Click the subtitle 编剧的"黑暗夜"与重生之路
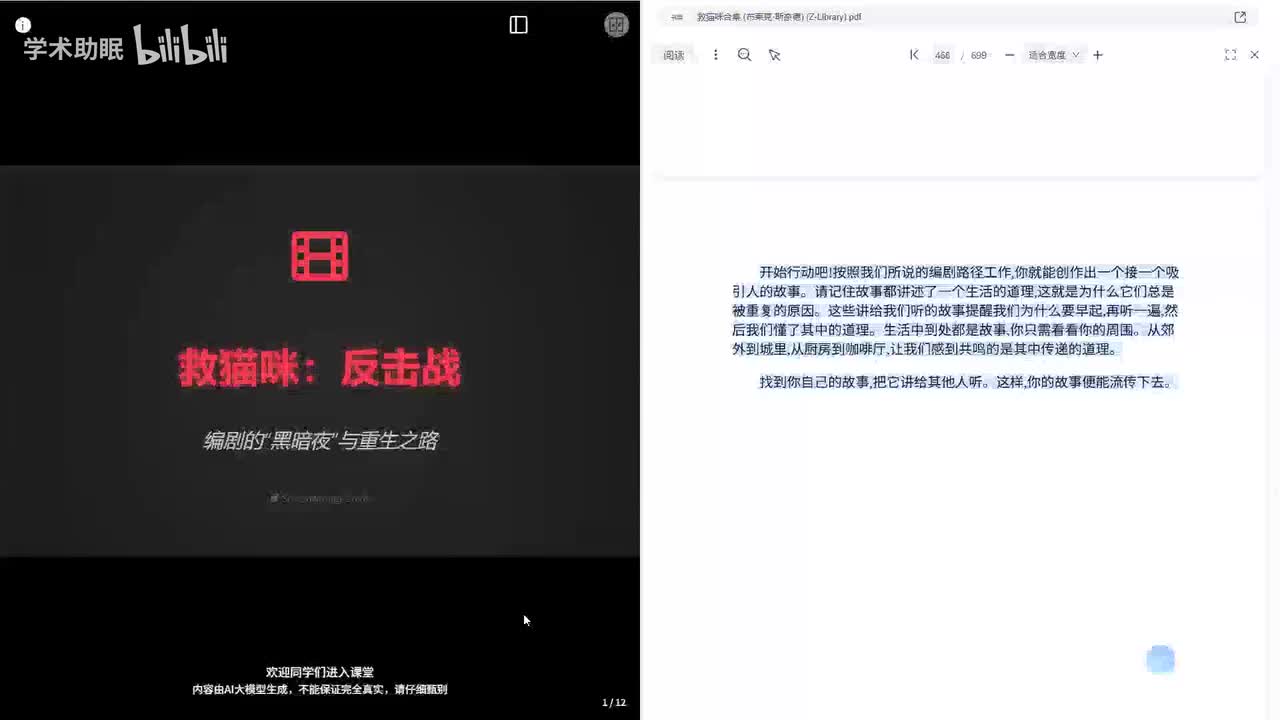 [x=321, y=441]
